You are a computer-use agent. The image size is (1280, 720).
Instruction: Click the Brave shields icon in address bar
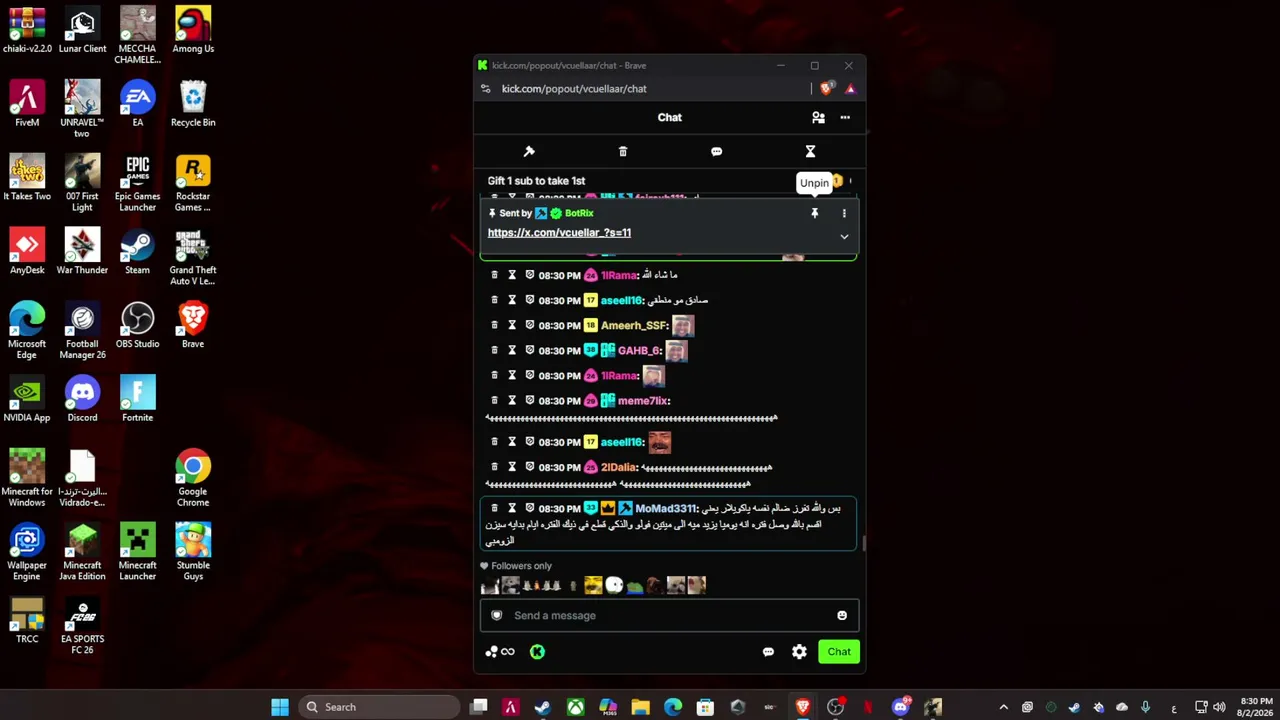pos(825,89)
